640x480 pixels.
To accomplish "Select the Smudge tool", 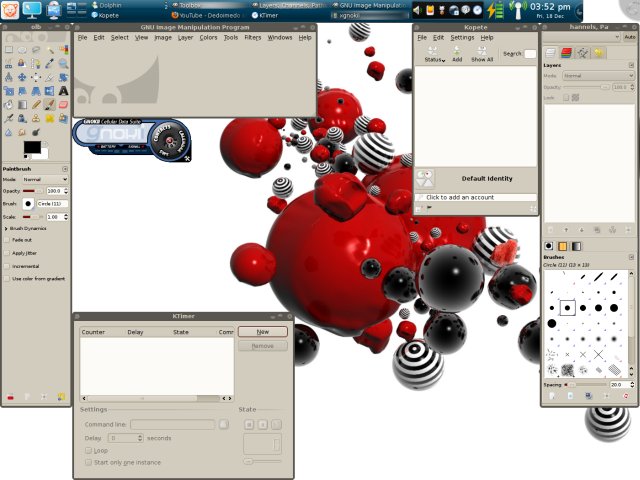I will (x=22, y=132).
